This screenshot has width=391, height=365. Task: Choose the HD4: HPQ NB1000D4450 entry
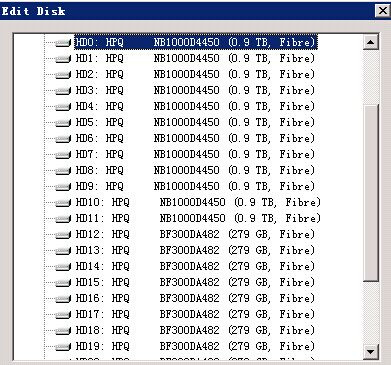coord(195,106)
